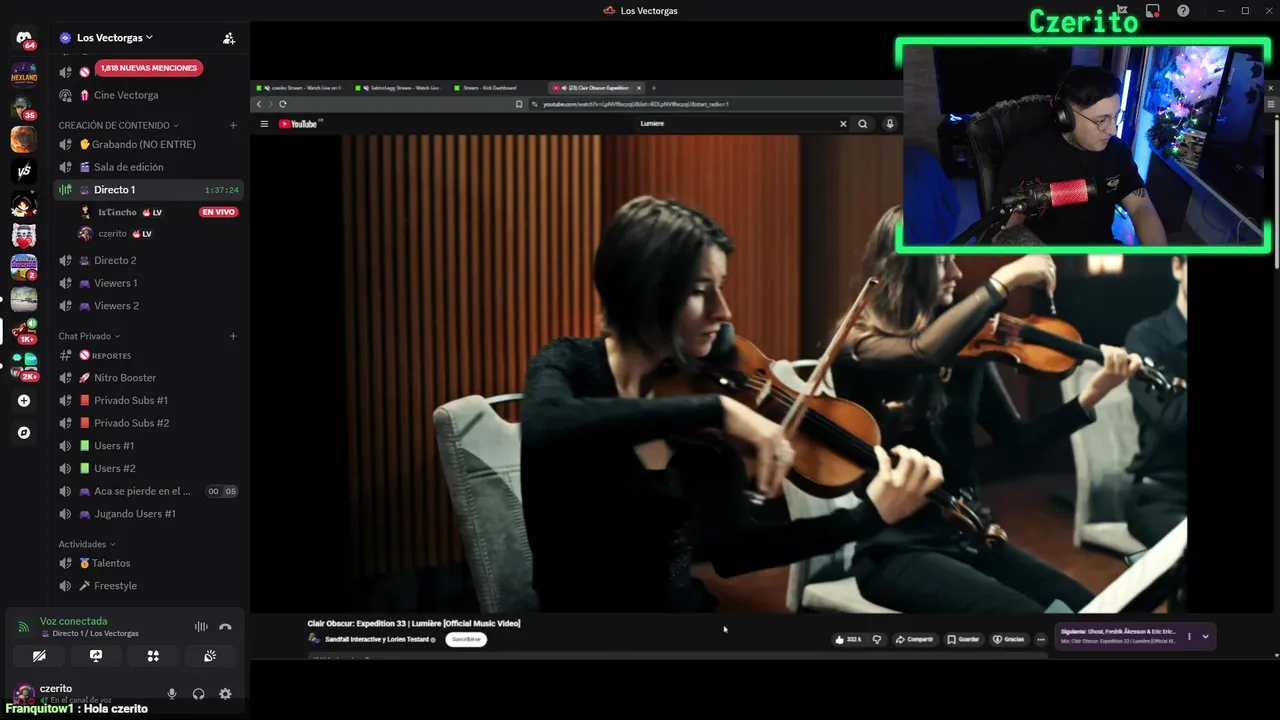The height and width of the screenshot is (720, 1280).
Task: Join the Users #1 voice channel
Action: 148,446
